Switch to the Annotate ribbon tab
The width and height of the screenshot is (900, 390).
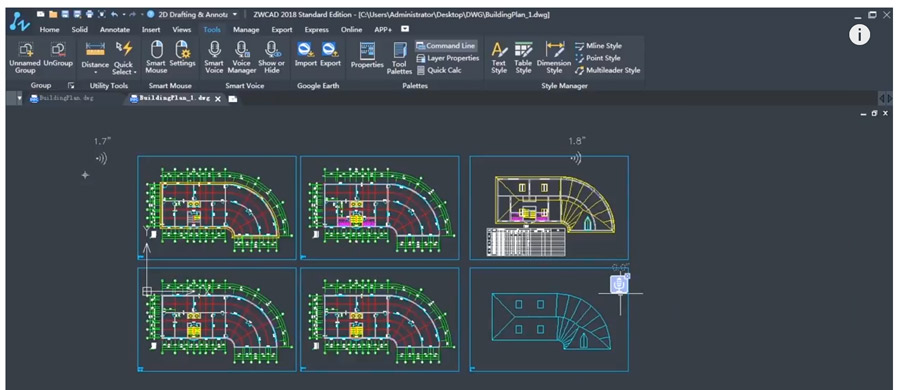tap(115, 30)
